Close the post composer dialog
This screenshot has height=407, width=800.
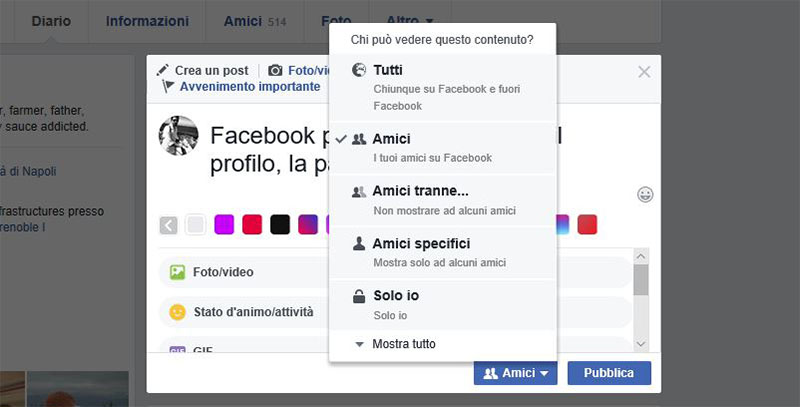644,72
